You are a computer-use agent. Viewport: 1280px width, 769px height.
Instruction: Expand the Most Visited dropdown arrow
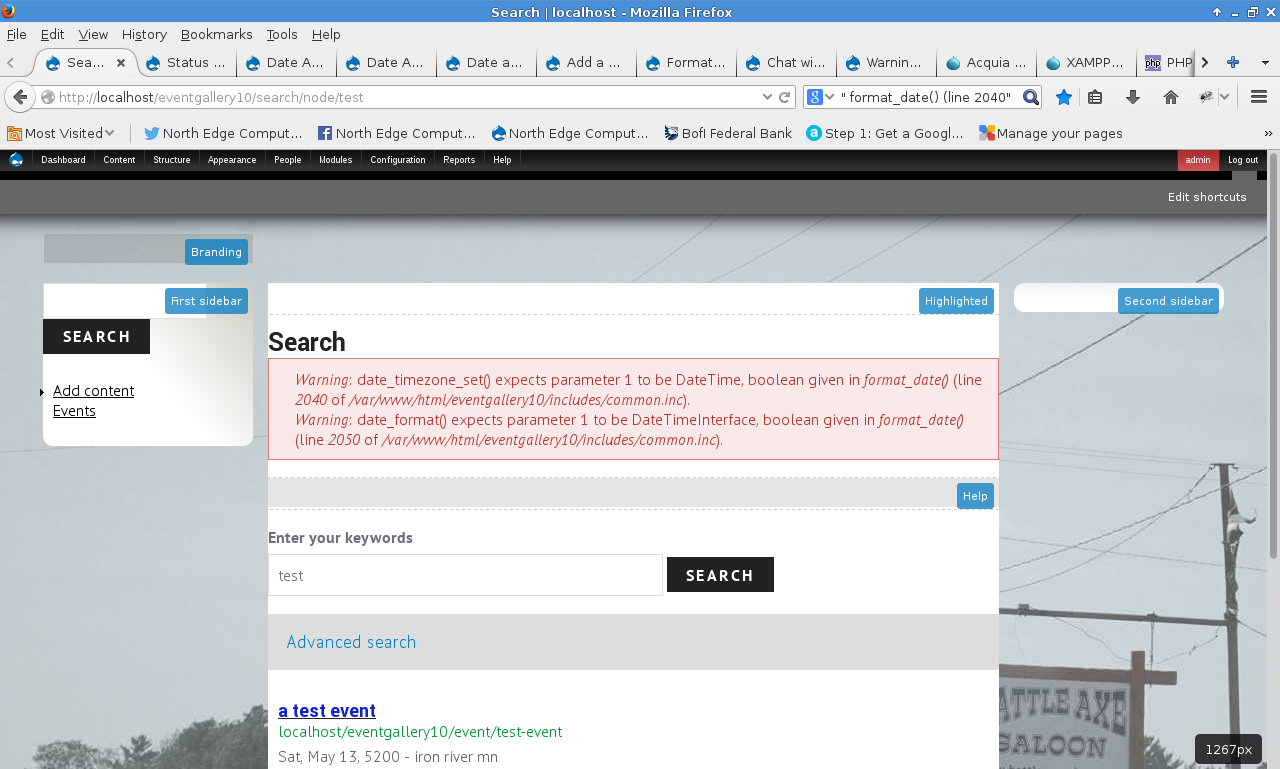pos(109,133)
